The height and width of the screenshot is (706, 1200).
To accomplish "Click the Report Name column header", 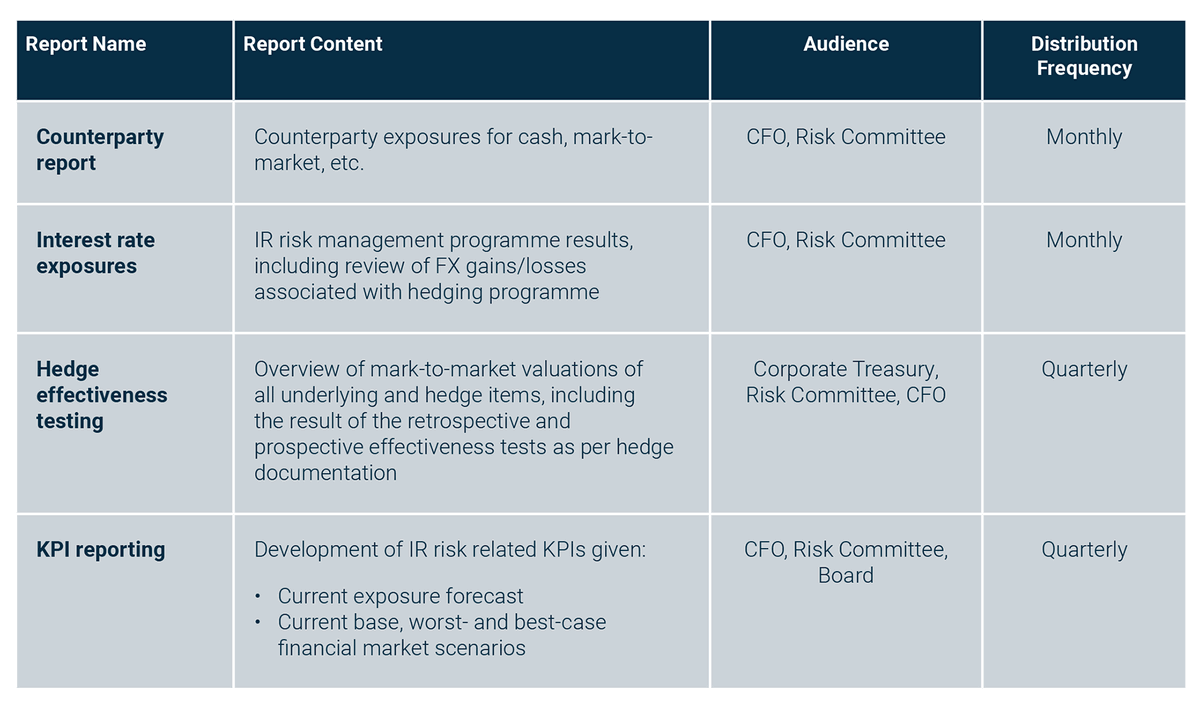I will pyautogui.click(x=86, y=44).
